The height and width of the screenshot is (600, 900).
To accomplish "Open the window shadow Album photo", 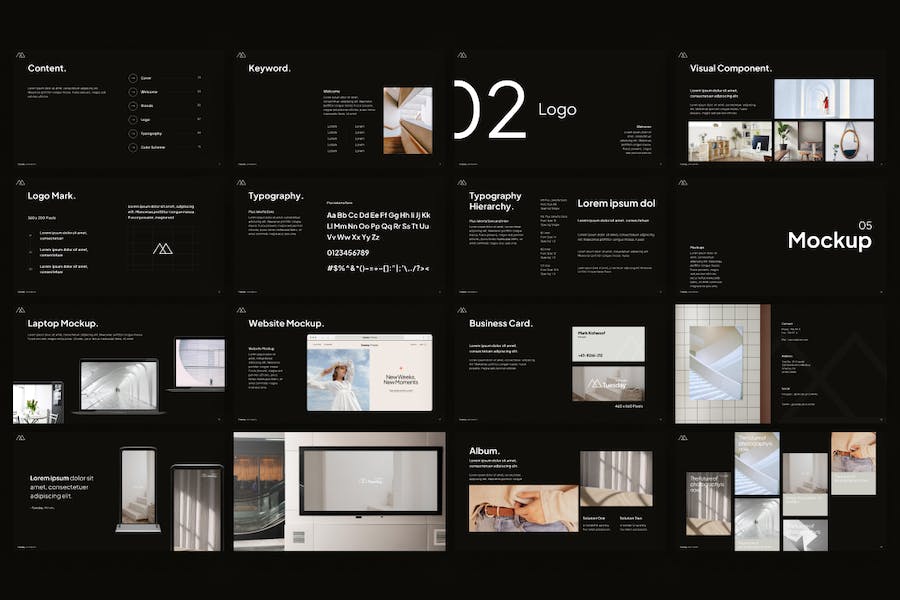I will [x=616, y=478].
